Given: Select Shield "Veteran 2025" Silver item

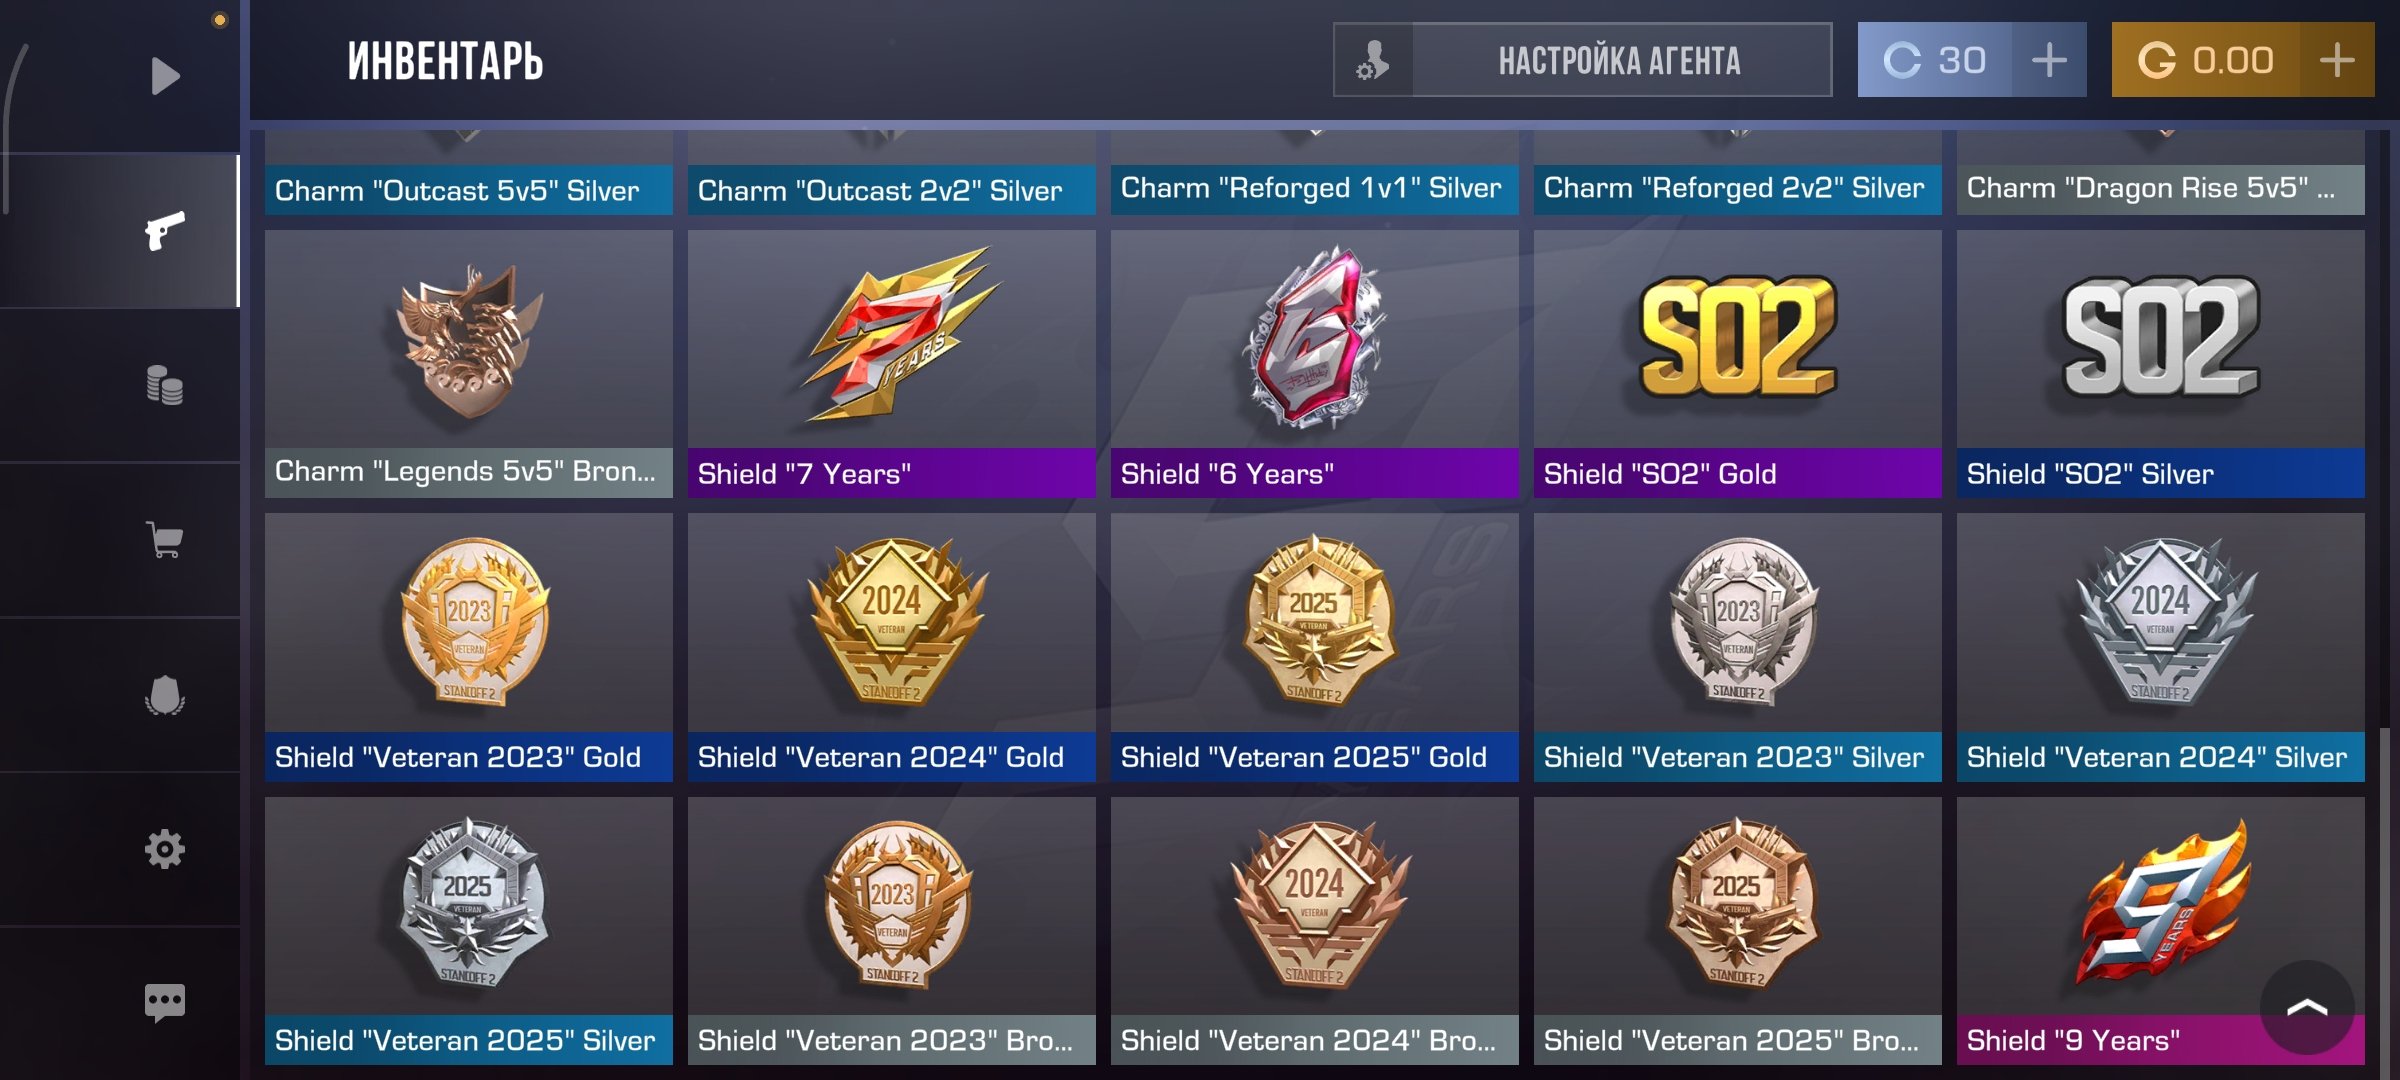Looking at the screenshot, I should click(x=469, y=930).
